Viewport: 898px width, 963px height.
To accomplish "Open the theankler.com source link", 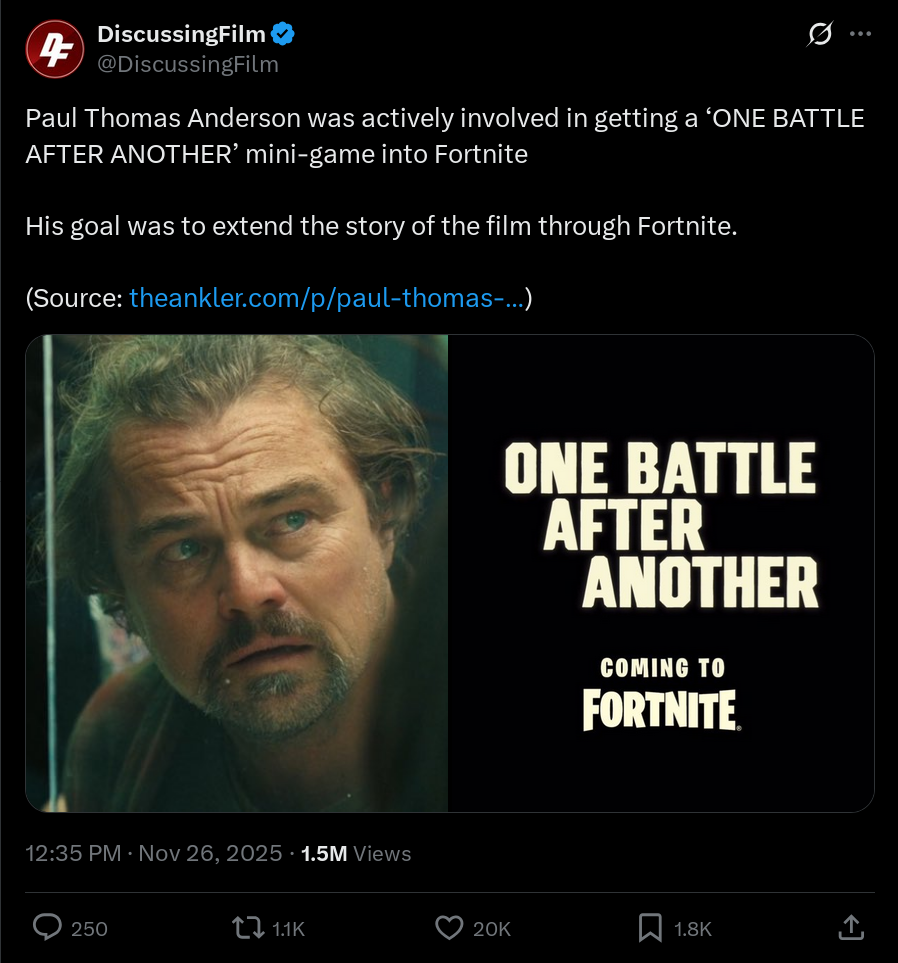I will [x=327, y=298].
